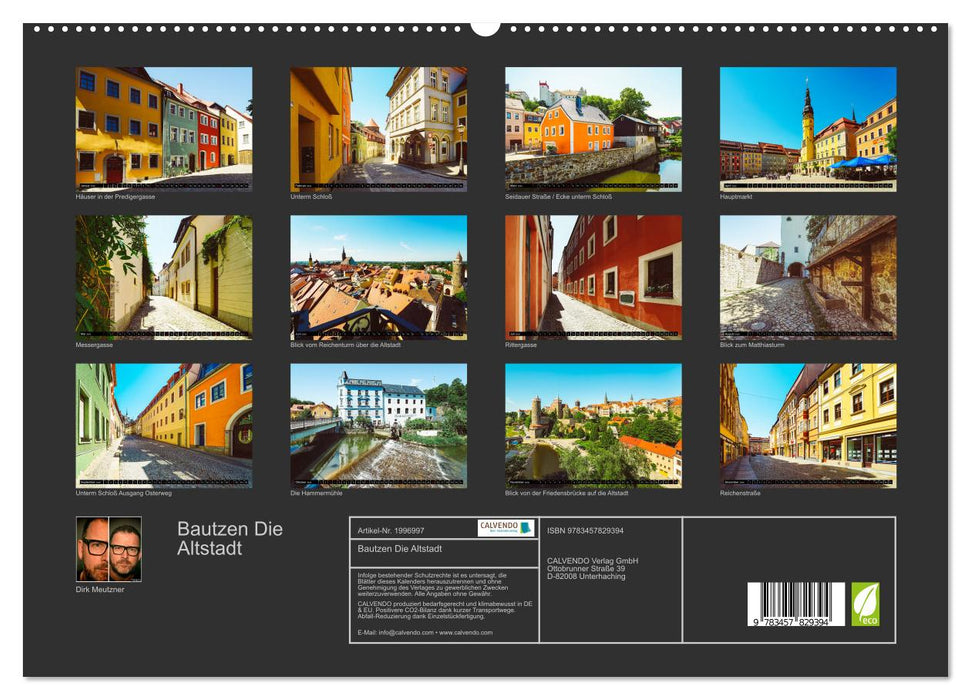Click the email link info@calvendo.com
Viewport: 971px width, 700px height.
point(409,632)
